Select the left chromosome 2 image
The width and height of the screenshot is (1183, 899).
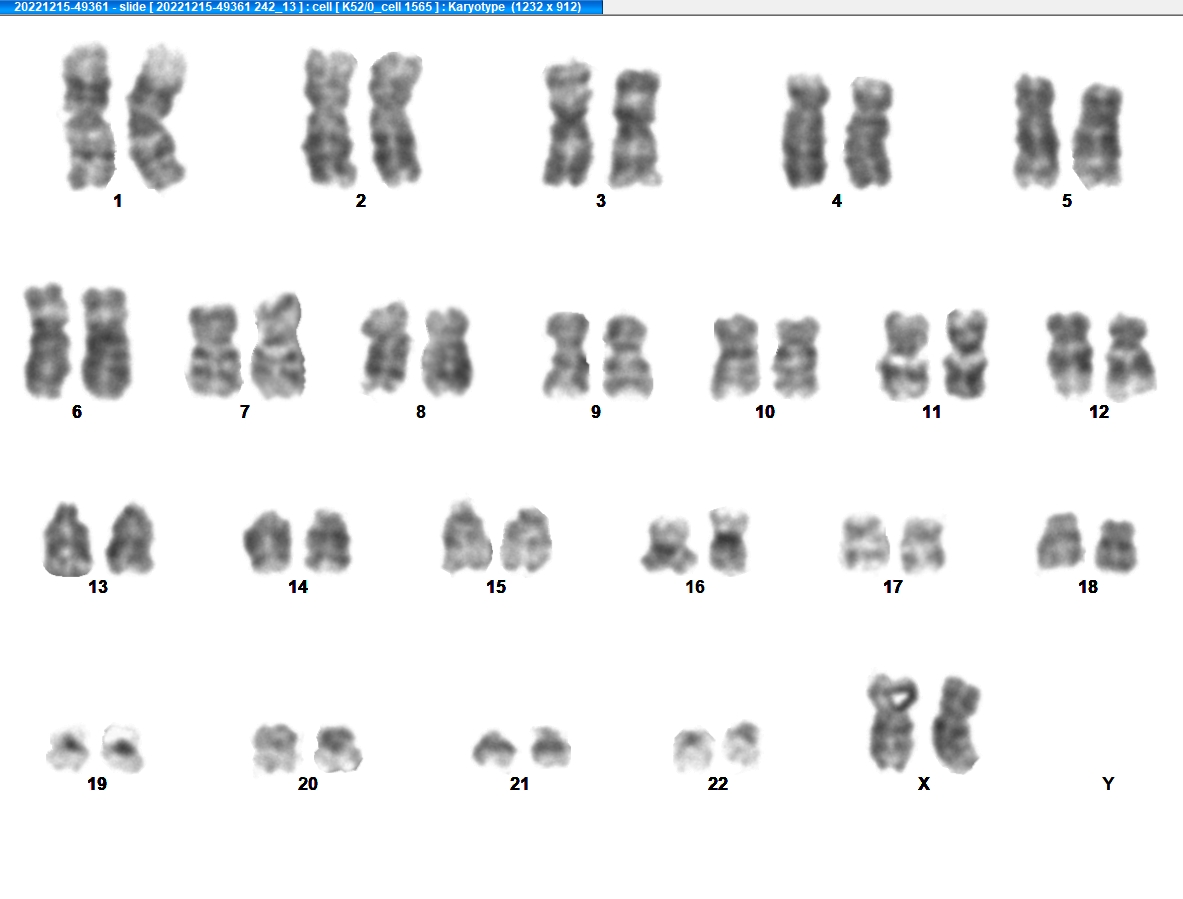[330, 118]
